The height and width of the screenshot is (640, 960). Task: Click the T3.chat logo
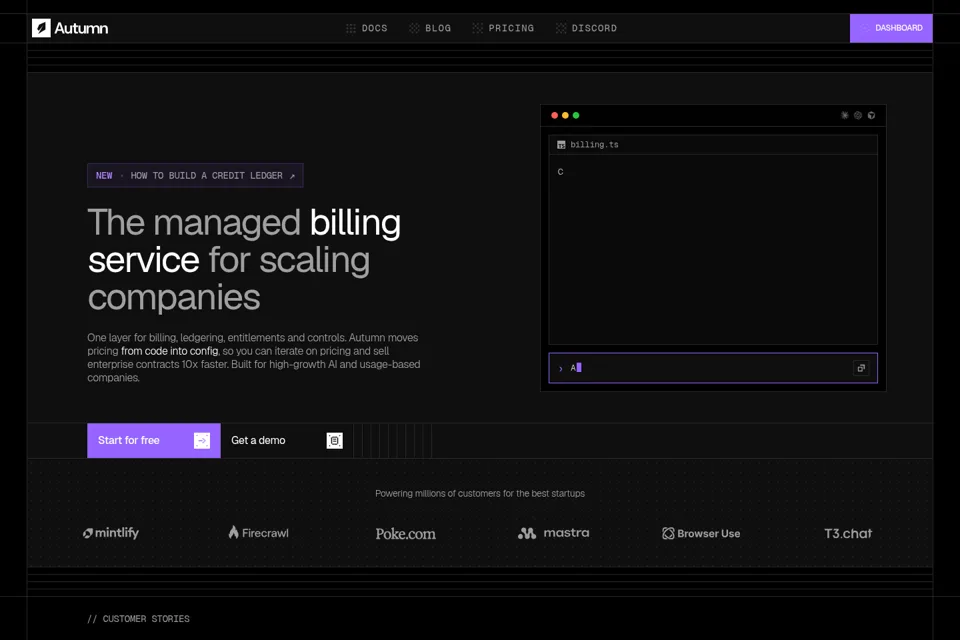[x=848, y=533]
